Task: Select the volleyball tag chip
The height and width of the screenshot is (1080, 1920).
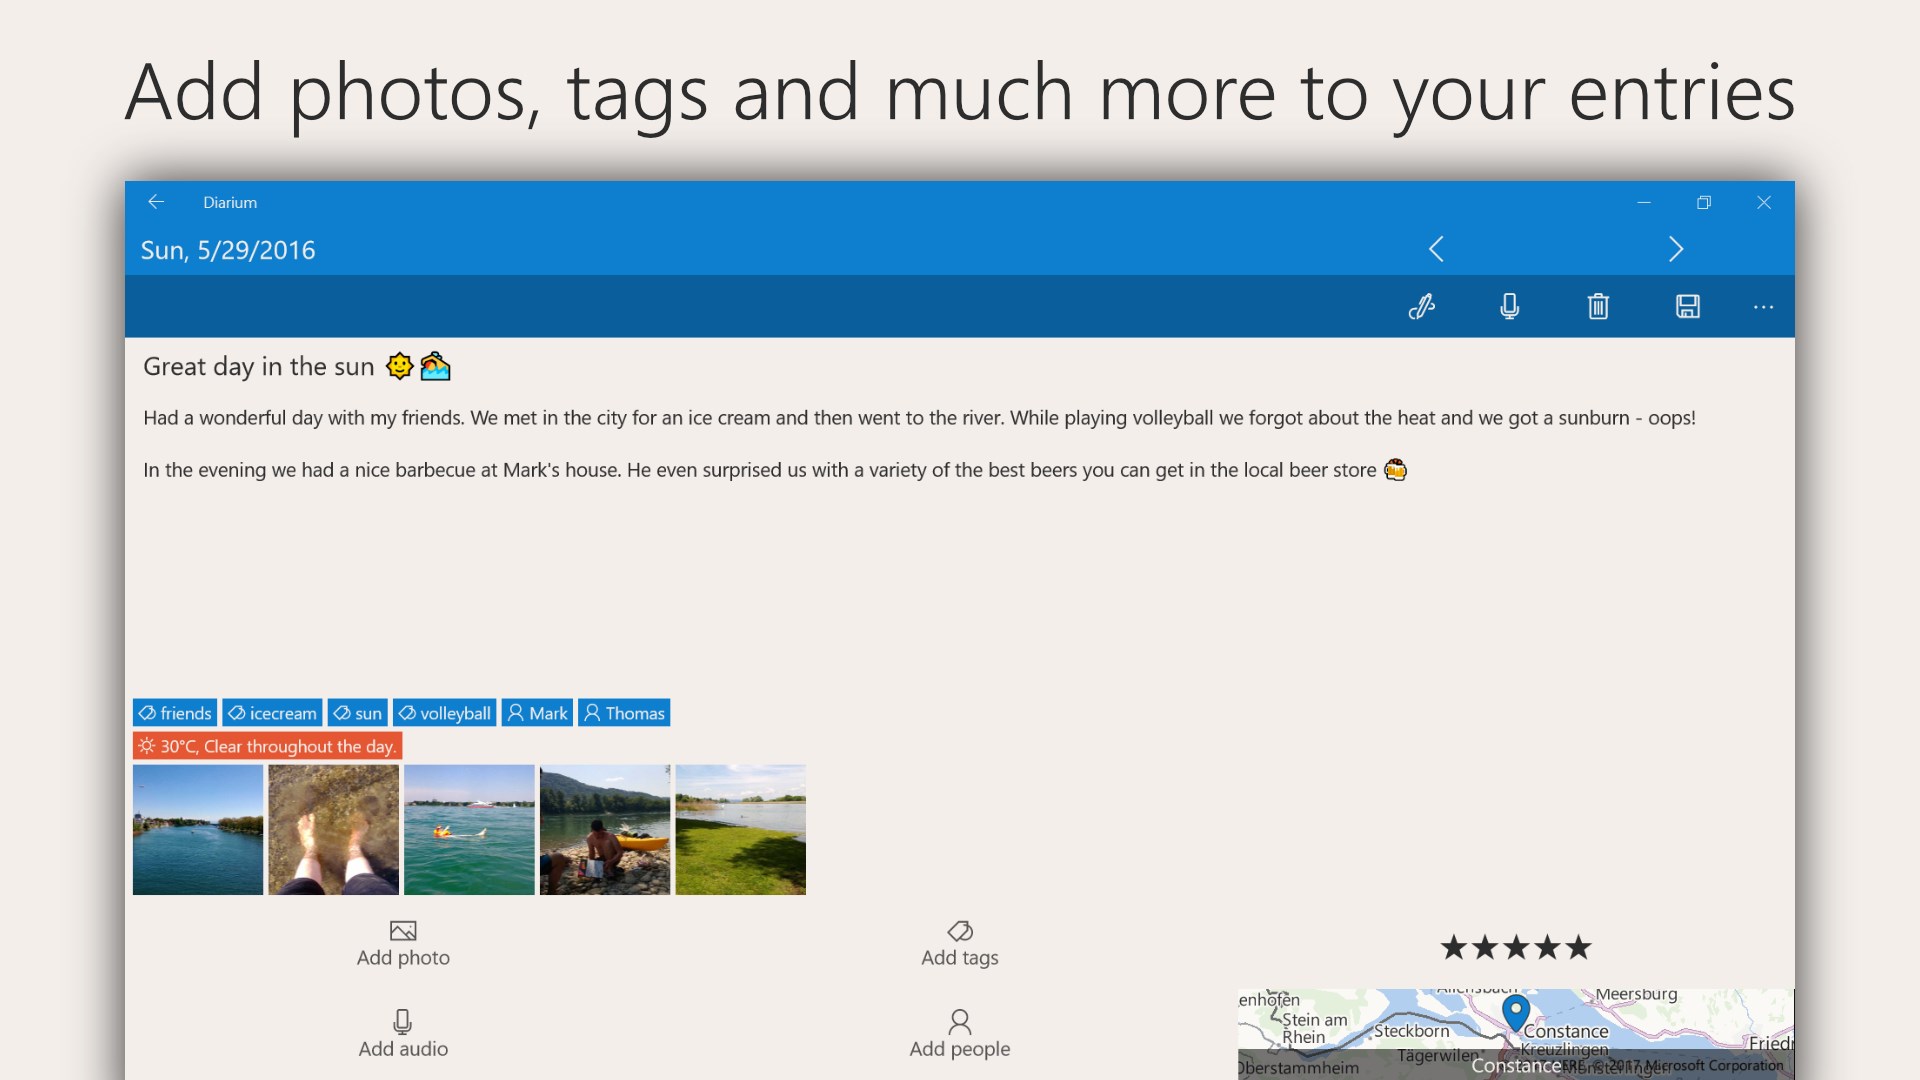Action: coord(444,713)
